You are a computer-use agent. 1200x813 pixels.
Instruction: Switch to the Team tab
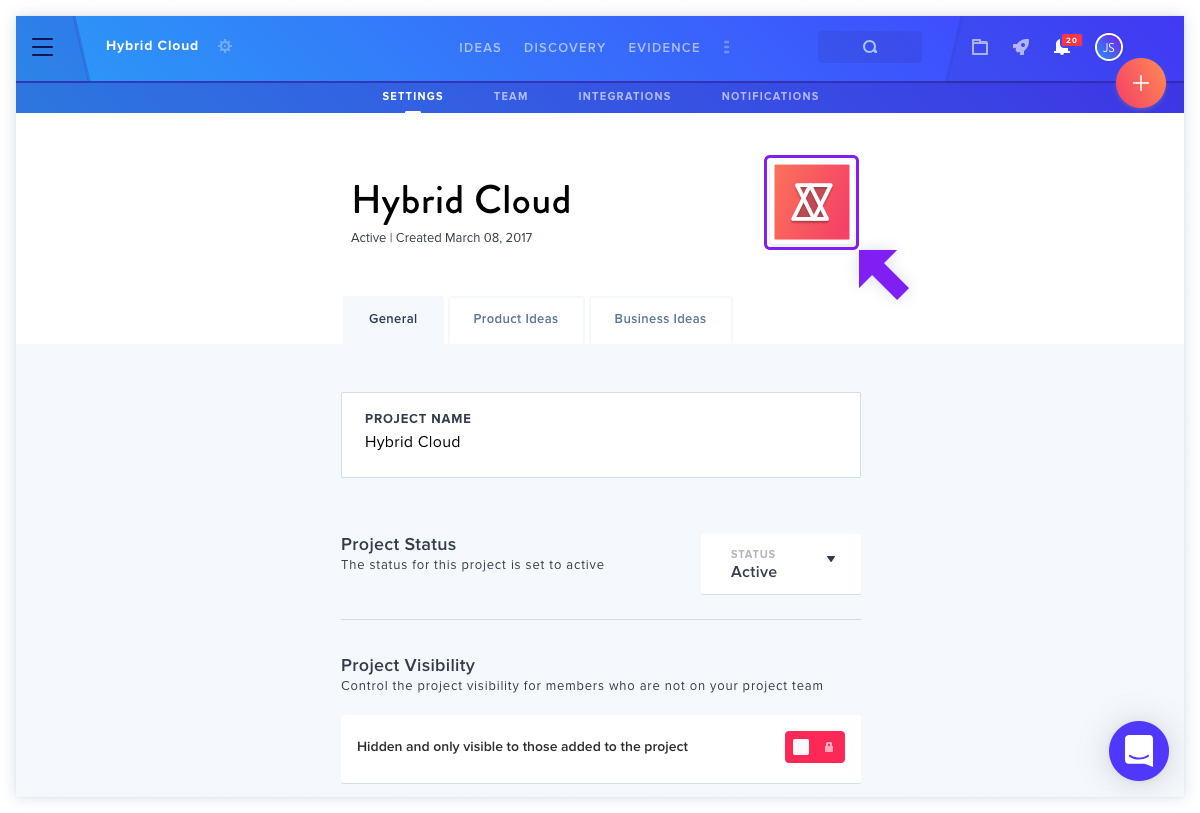(510, 96)
